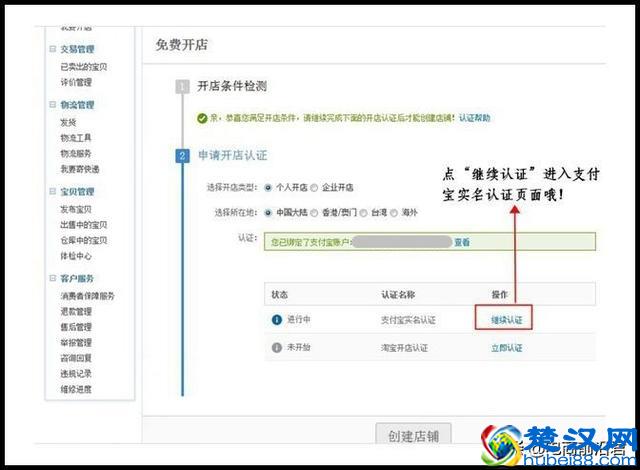The width and height of the screenshot is (640, 470).
Task: Open 维修进度 sidebar link
Action: (x=76, y=389)
